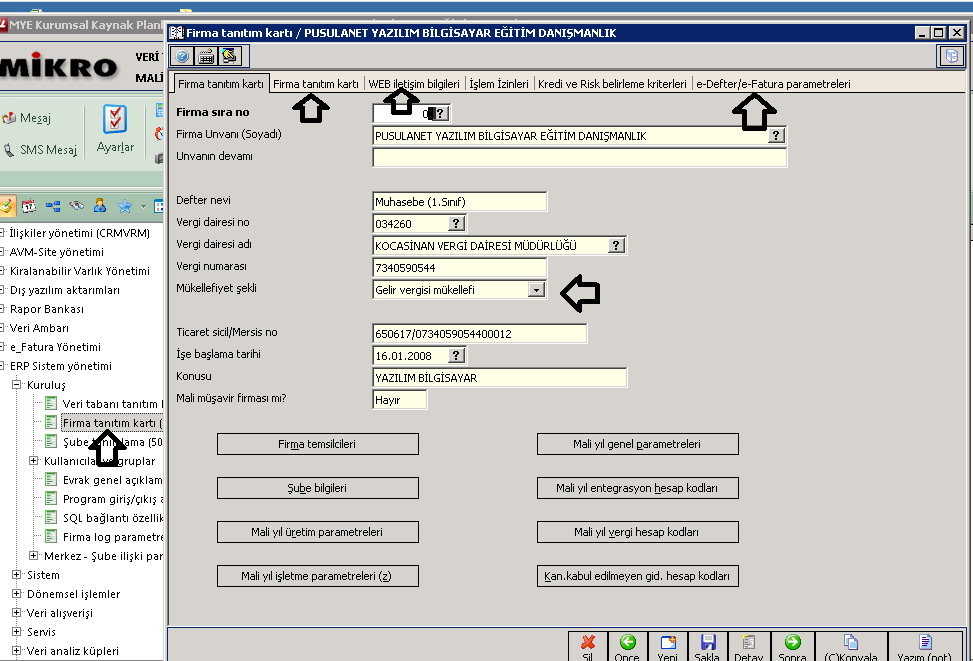The width and height of the screenshot is (973, 661).
Task: Click Firma temsilcileri button
Action: [x=317, y=444]
